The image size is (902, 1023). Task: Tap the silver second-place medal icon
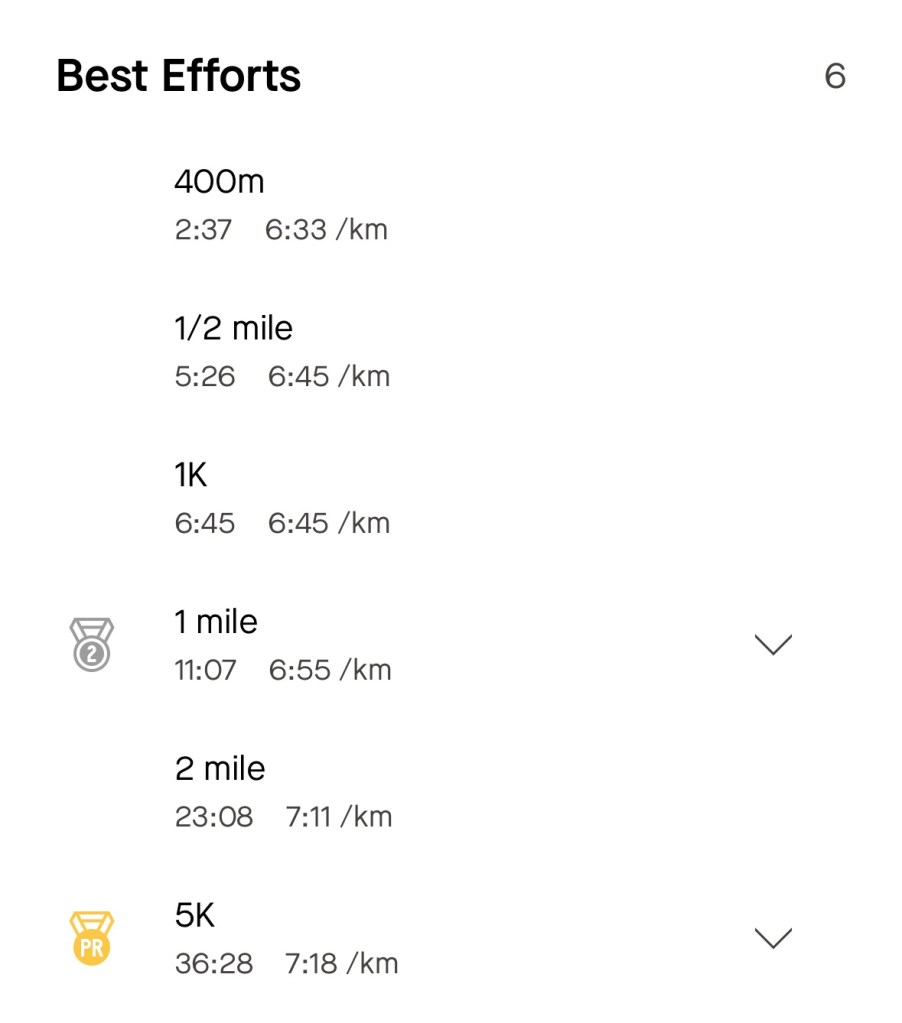pos(91,643)
